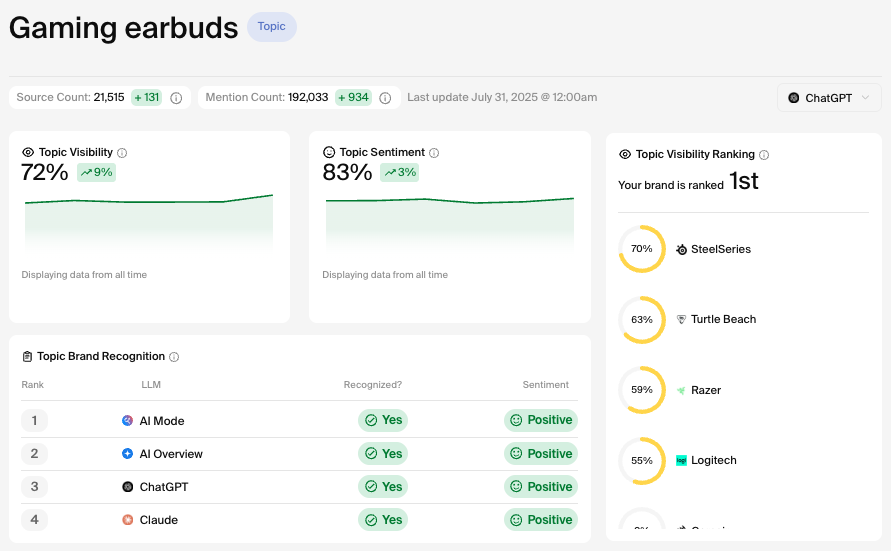Image resolution: width=891 pixels, height=551 pixels.
Task: Click the Topic Brand Recognition info icon
Action: pyautogui.click(x=174, y=357)
